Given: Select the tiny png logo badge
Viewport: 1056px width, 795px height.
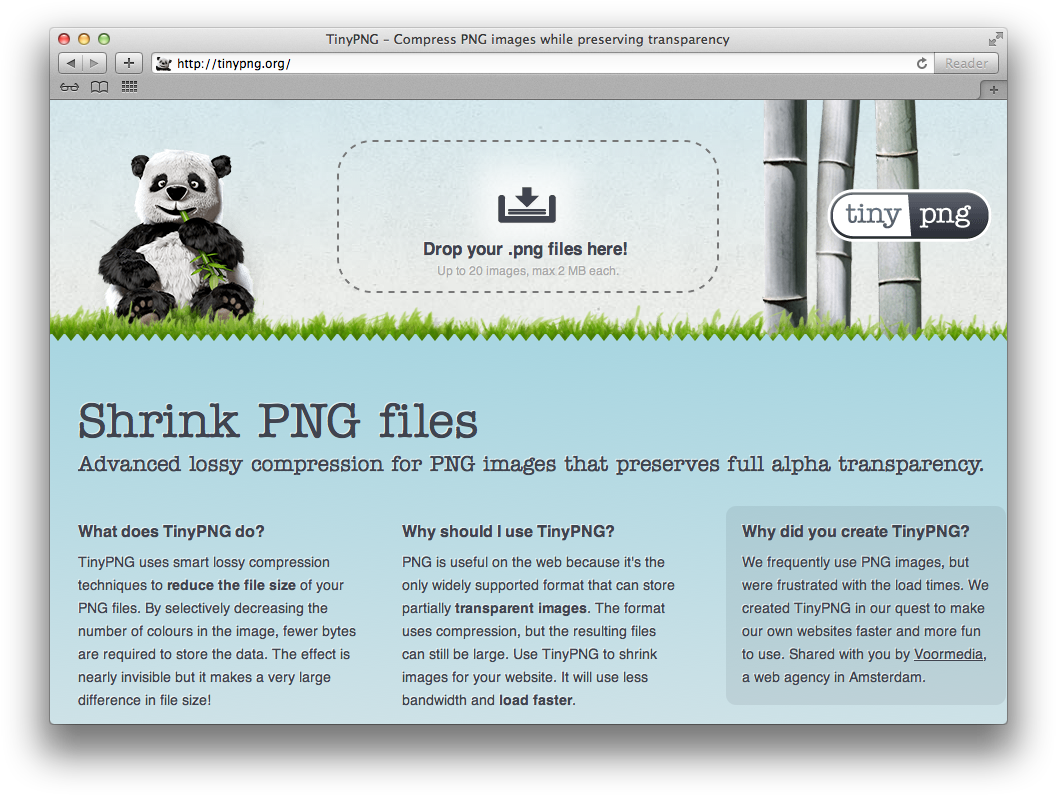Looking at the screenshot, I should click(908, 215).
